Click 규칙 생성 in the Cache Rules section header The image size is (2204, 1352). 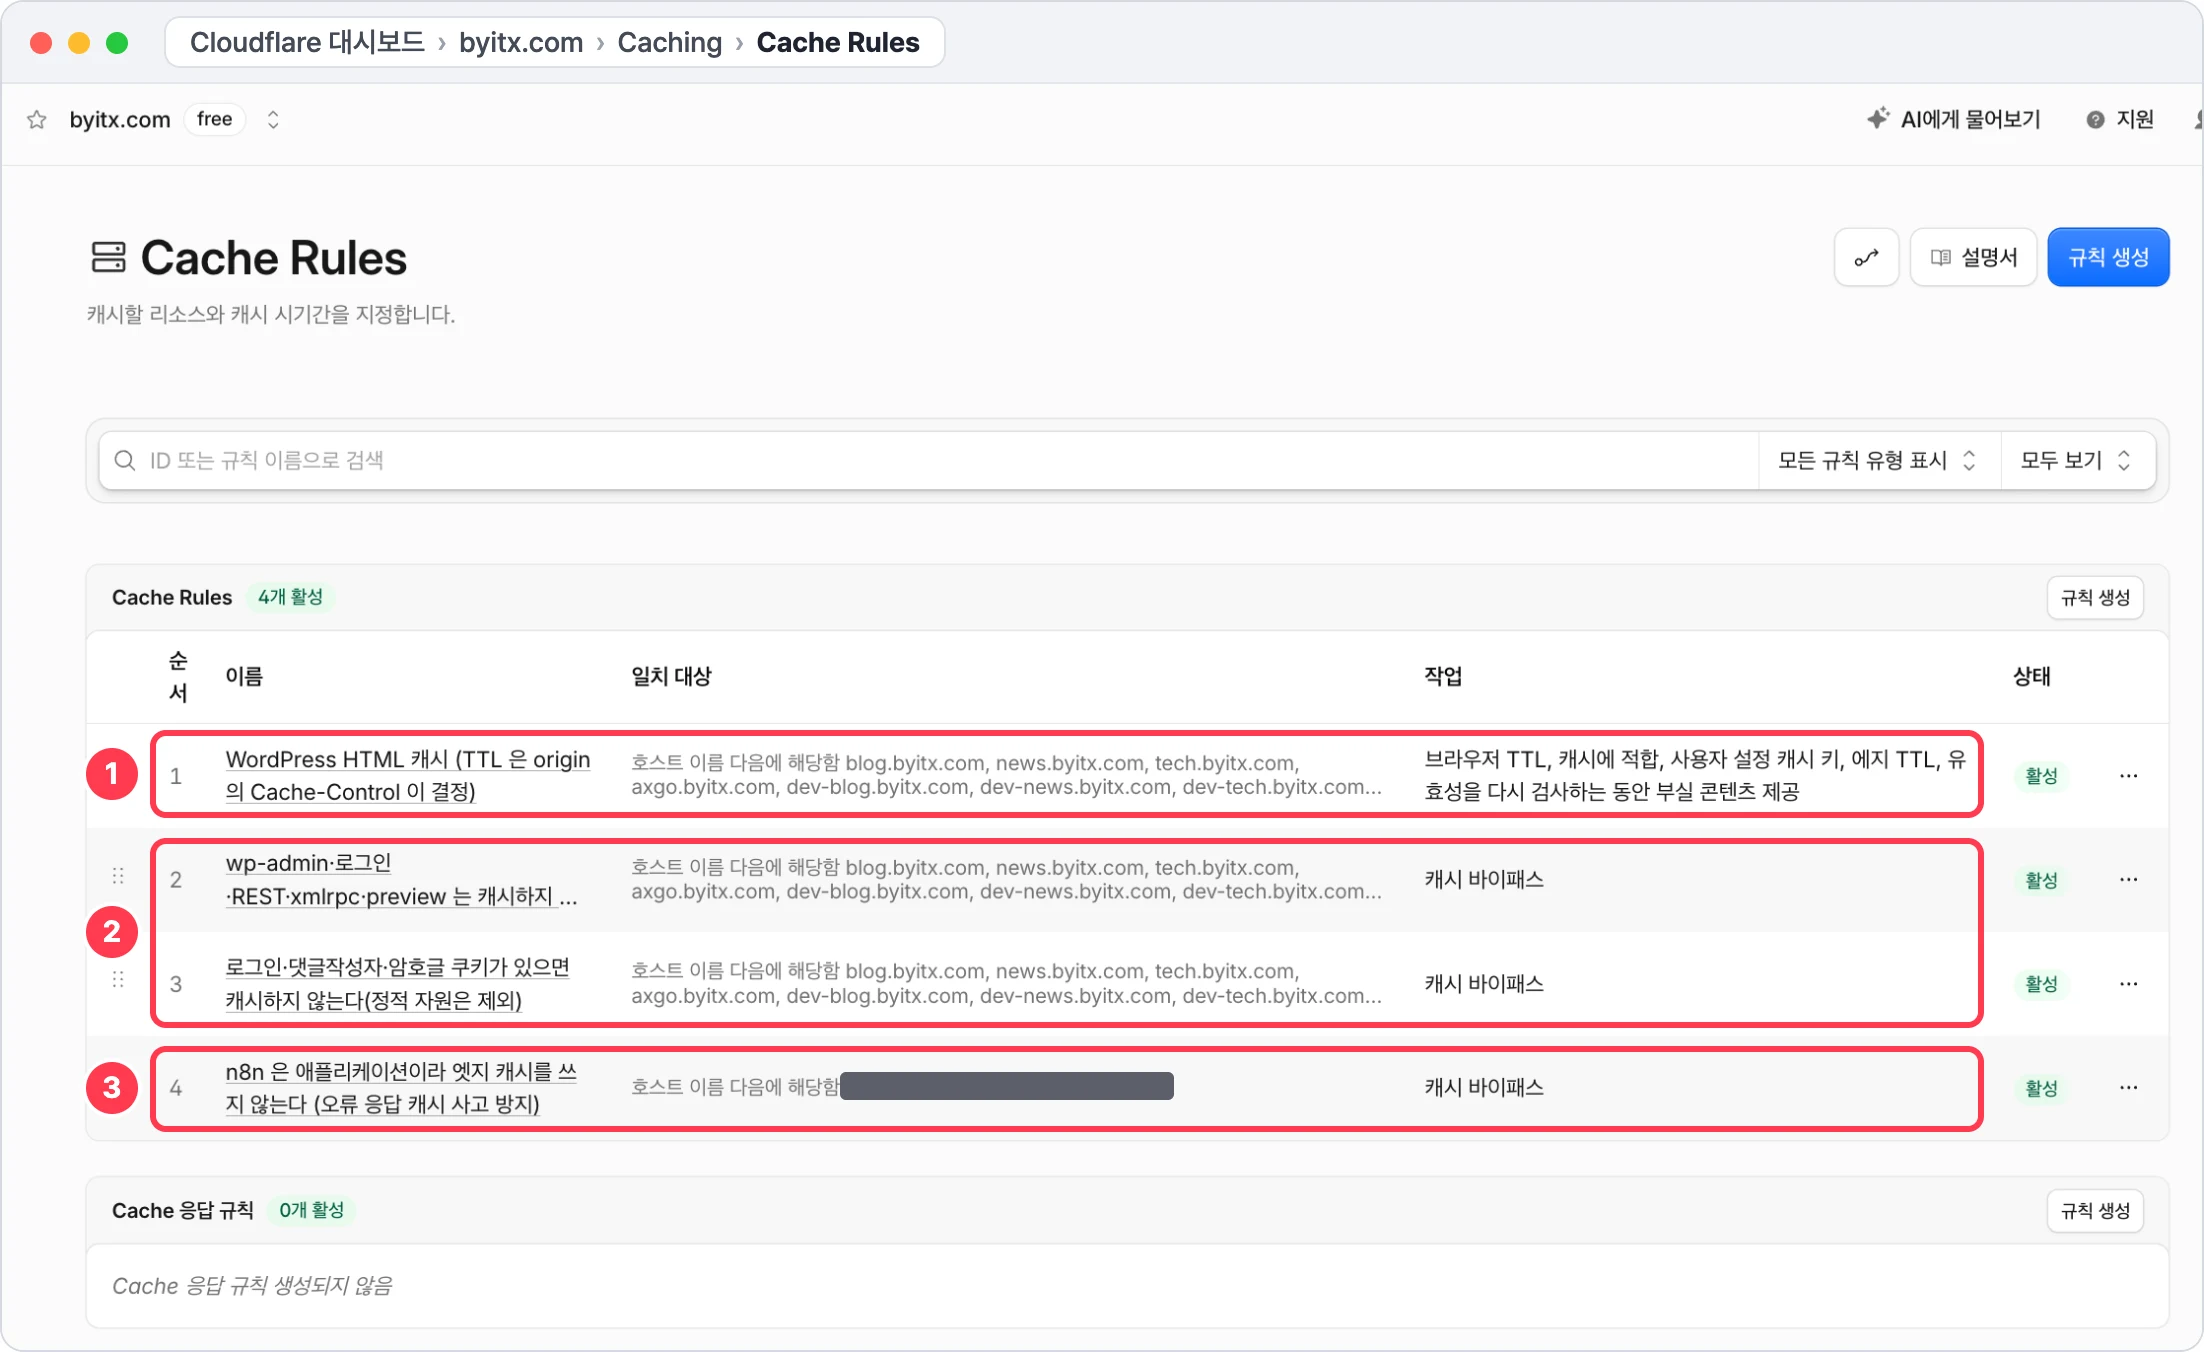2095,598
